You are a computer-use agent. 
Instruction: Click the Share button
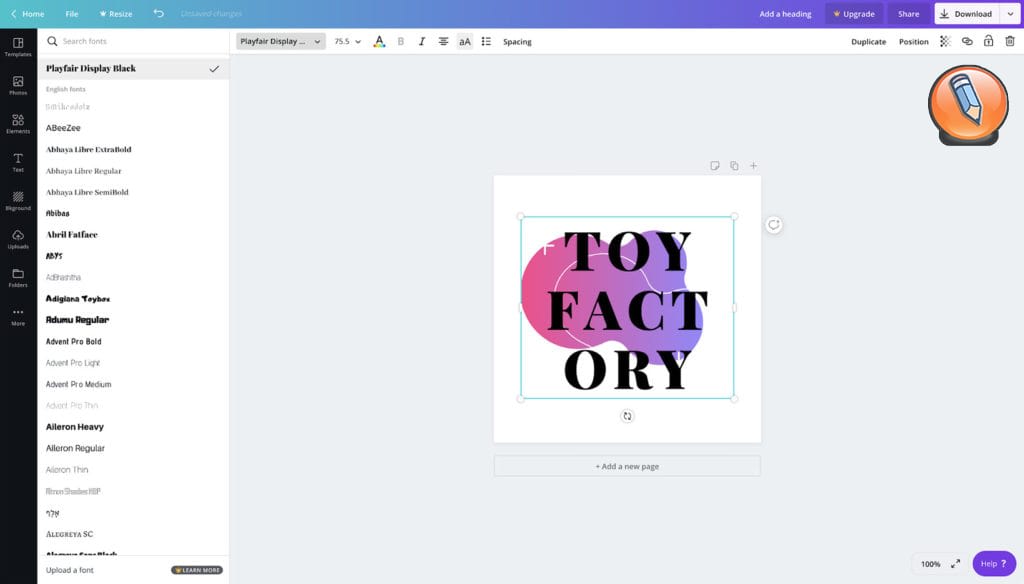tap(908, 14)
